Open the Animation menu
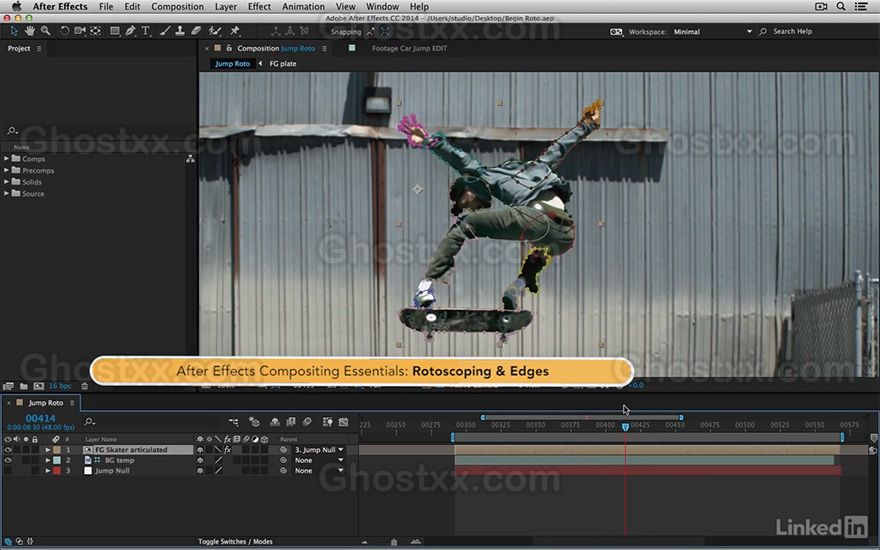This screenshot has width=880, height=550. 303,6
